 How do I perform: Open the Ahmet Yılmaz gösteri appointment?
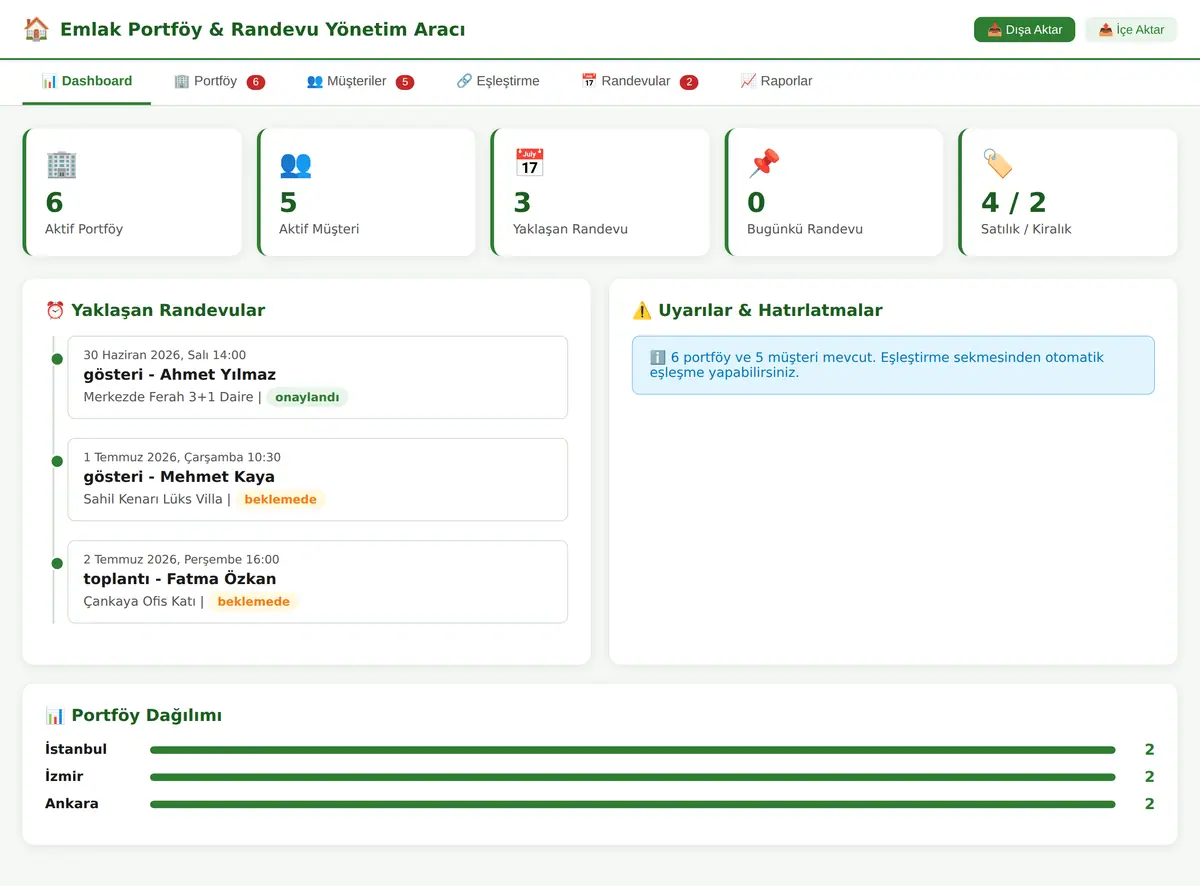[318, 377]
